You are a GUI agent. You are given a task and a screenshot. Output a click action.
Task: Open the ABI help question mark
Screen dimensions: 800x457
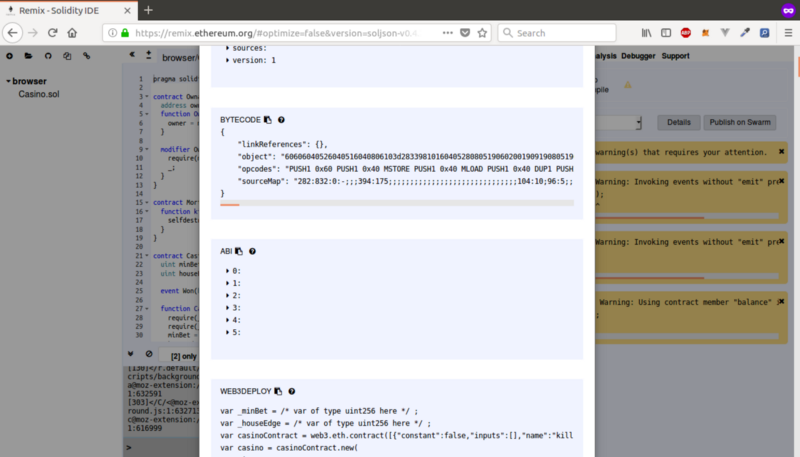click(252, 251)
